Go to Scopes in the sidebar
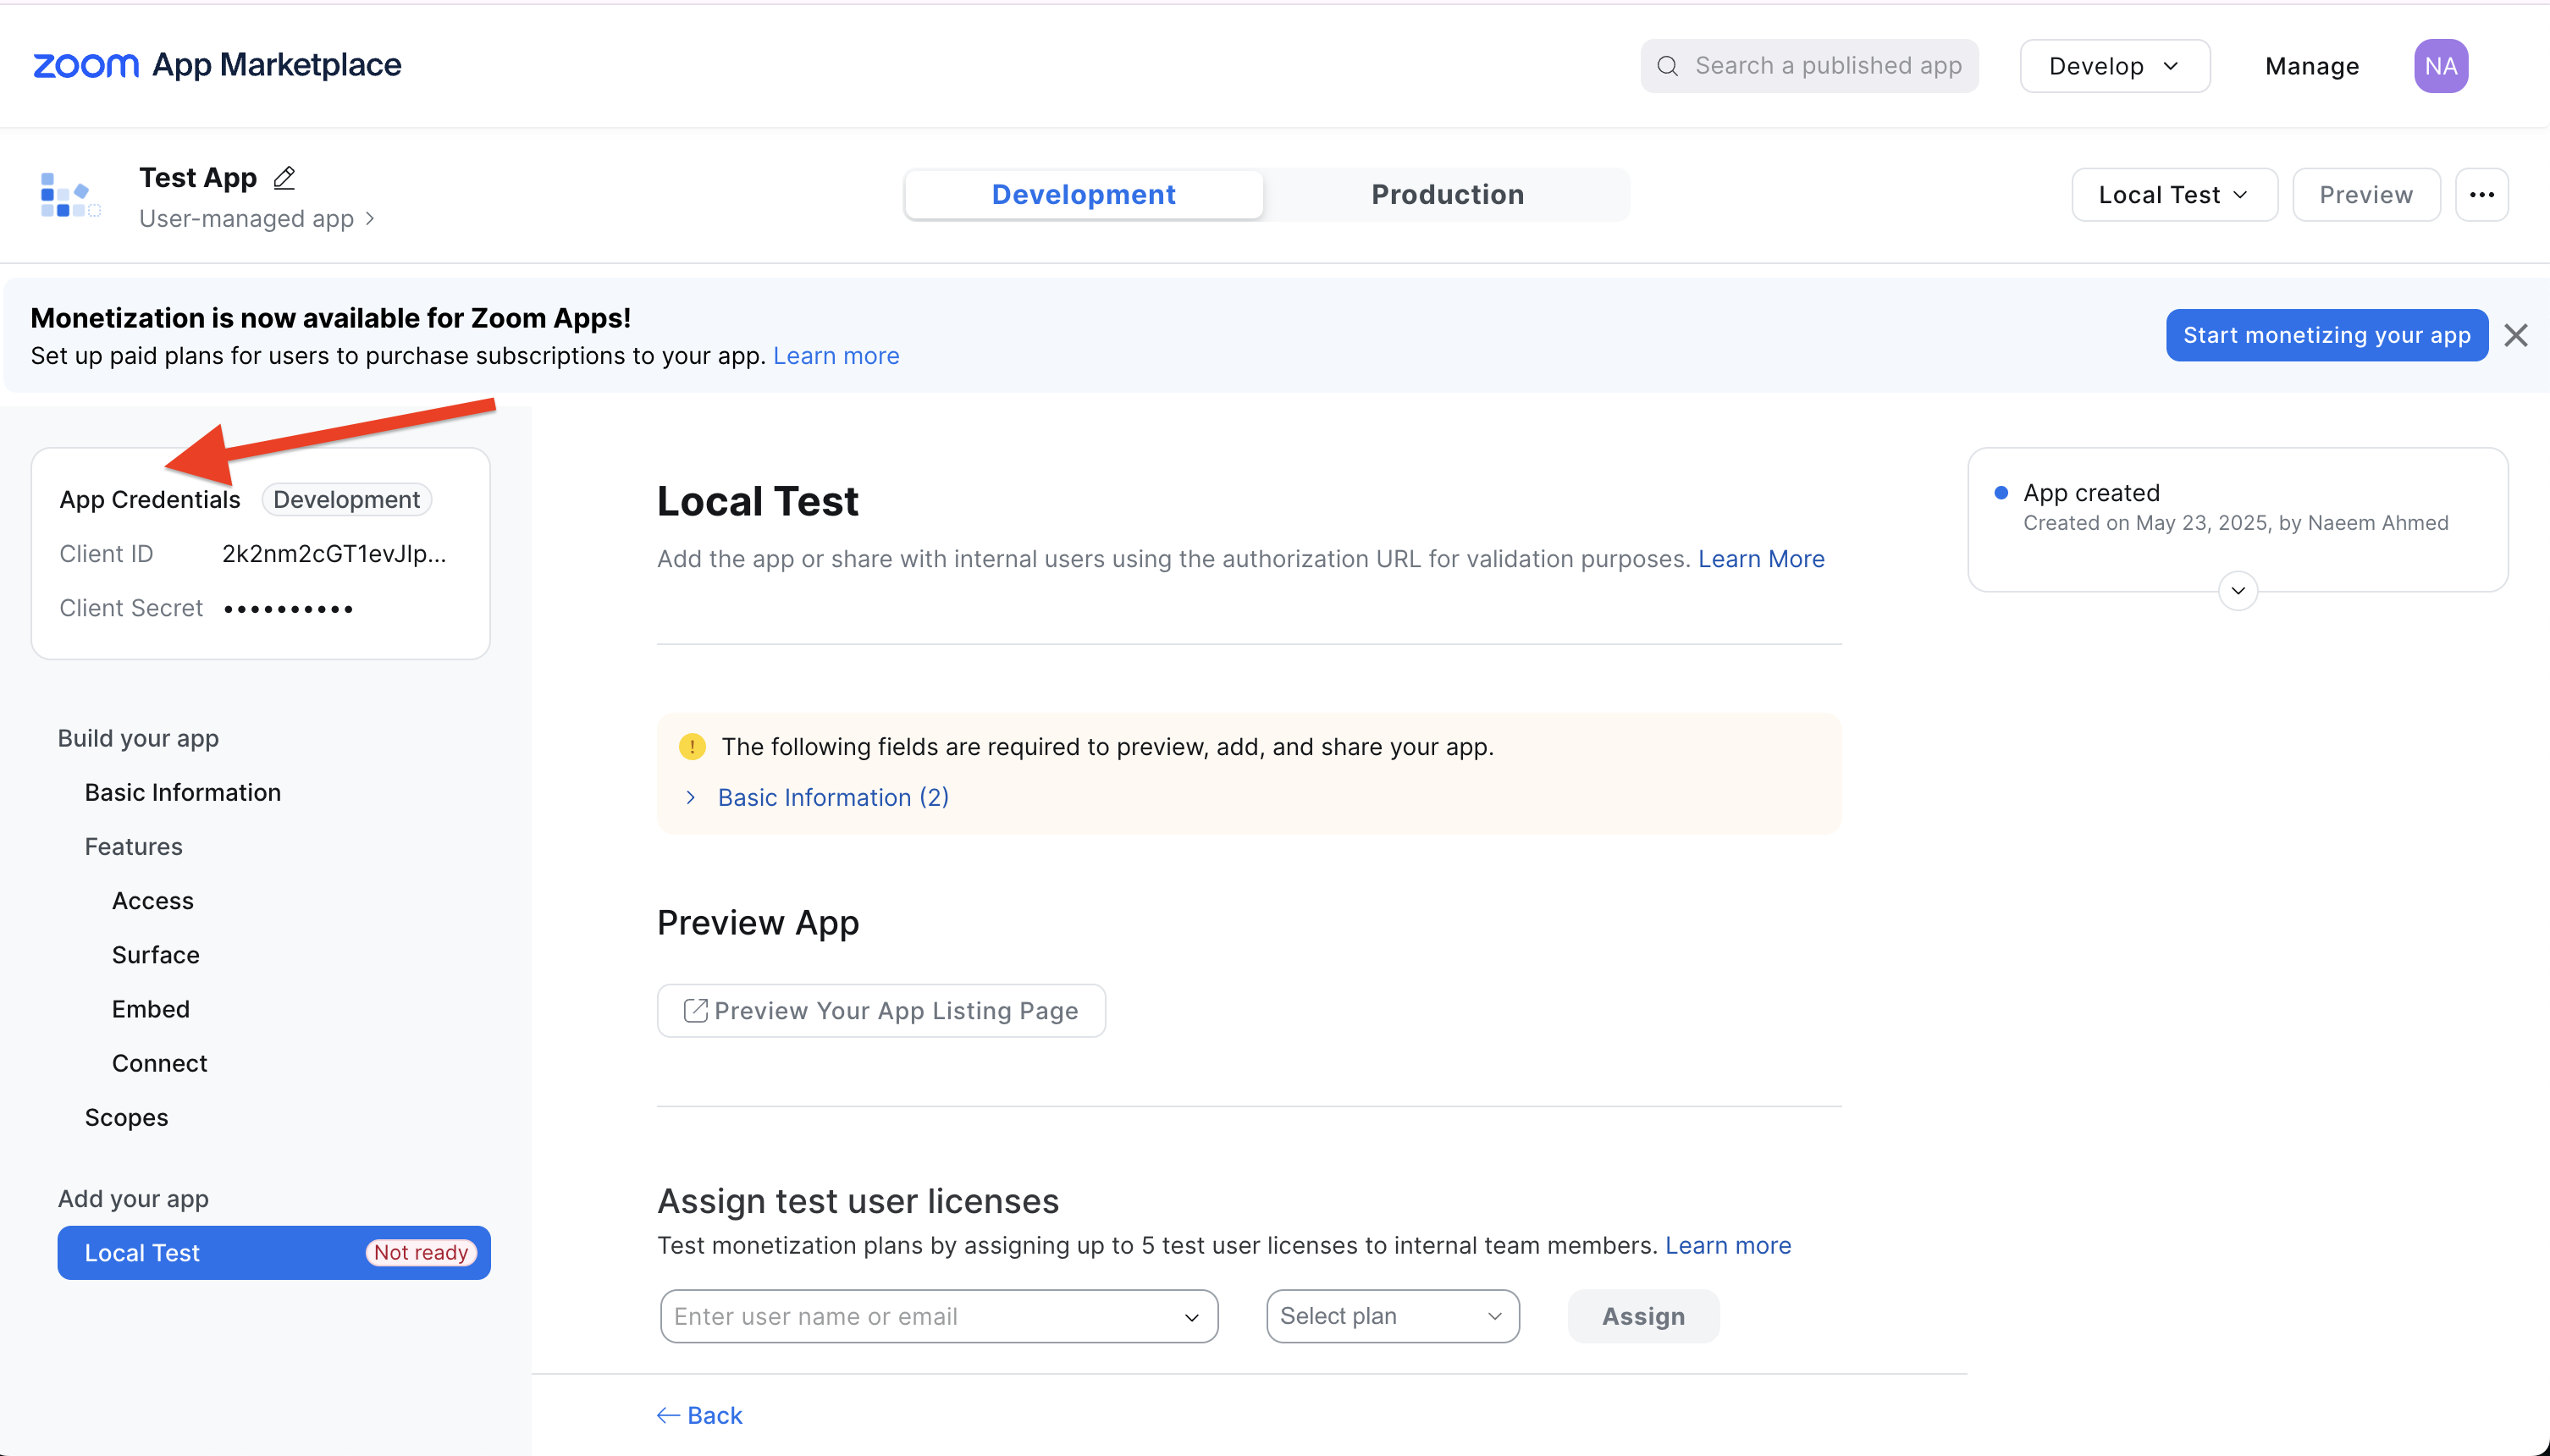The width and height of the screenshot is (2550, 1456). [126, 1117]
